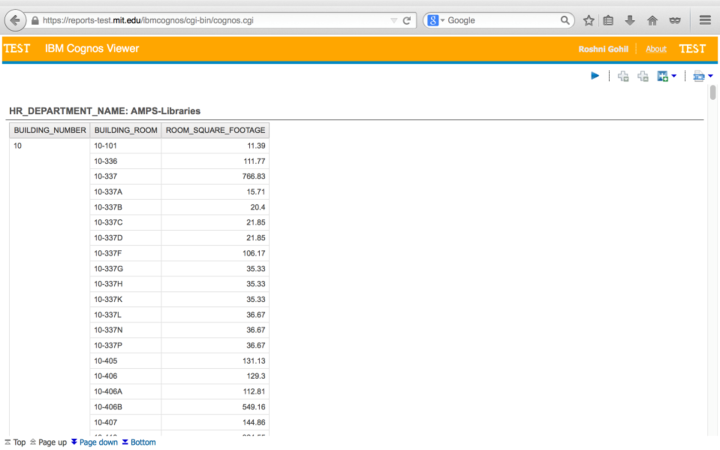Click the Run report play icon
720x450 pixels.
[x=595, y=76]
